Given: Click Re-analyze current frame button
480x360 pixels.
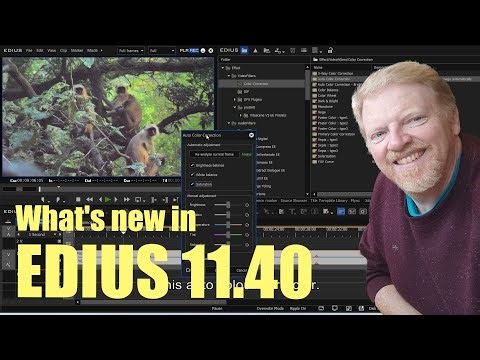Looking at the screenshot, I should point(214,154).
